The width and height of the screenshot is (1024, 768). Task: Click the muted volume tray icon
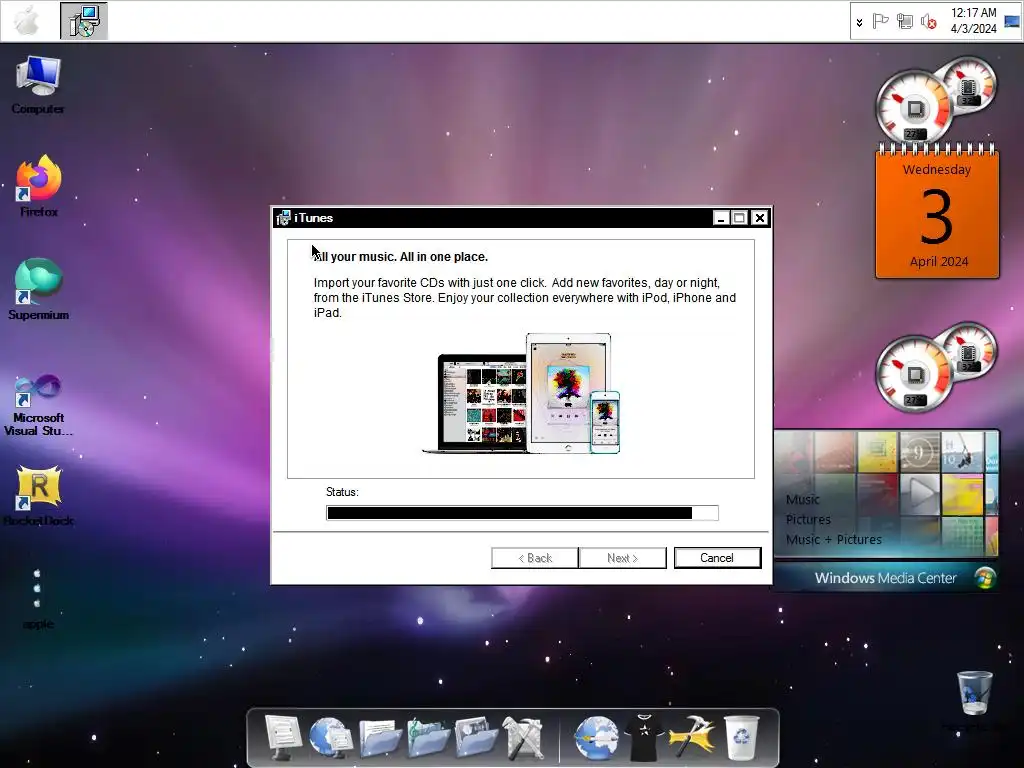click(x=928, y=22)
